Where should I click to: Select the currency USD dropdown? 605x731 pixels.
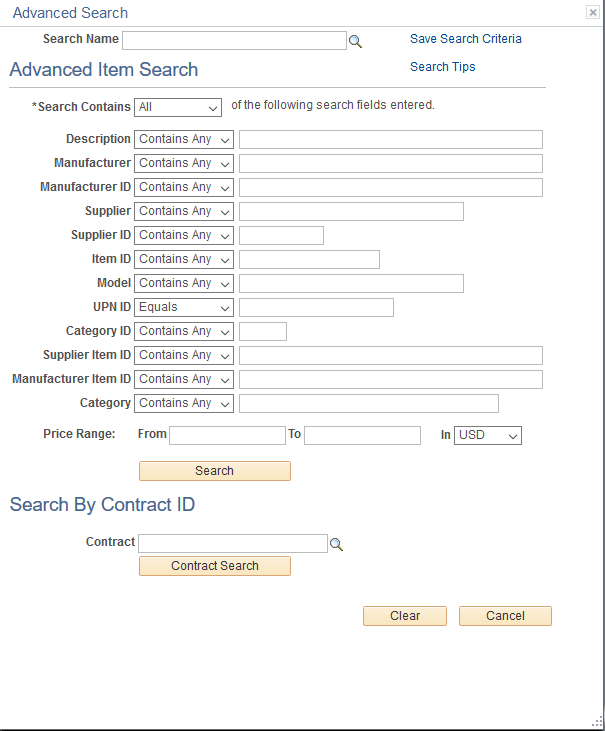point(488,435)
